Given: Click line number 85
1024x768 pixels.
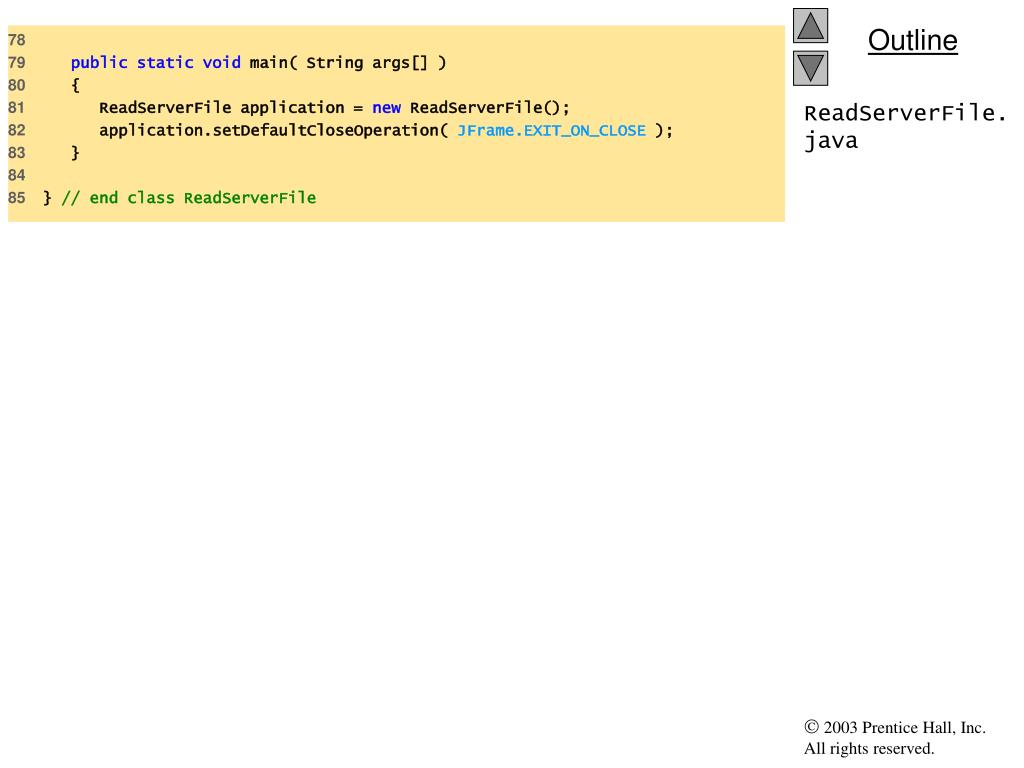Looking at the screenshot, I should pyautogui.click(x=17, y=198).
